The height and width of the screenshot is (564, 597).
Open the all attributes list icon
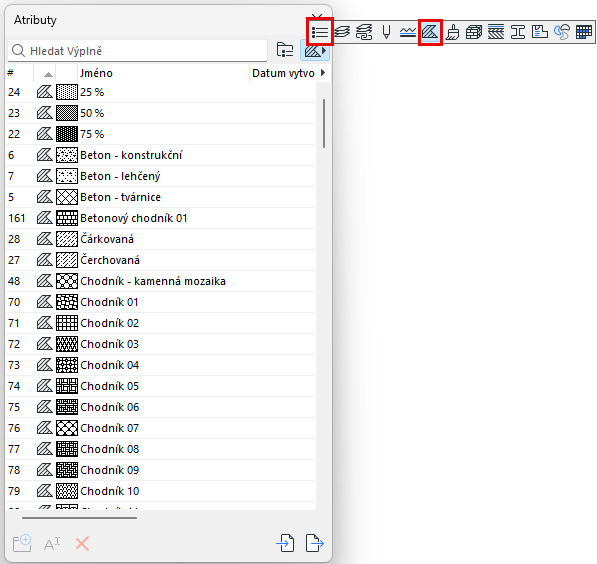319,32
